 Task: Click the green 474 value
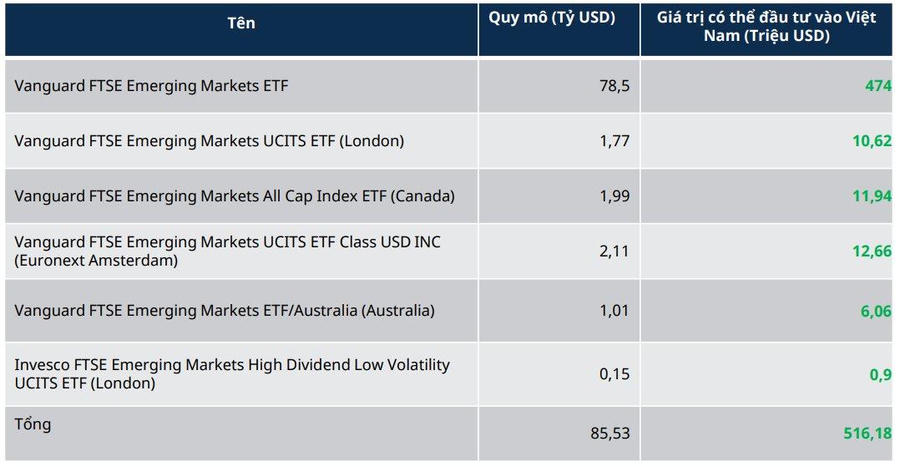877,86
